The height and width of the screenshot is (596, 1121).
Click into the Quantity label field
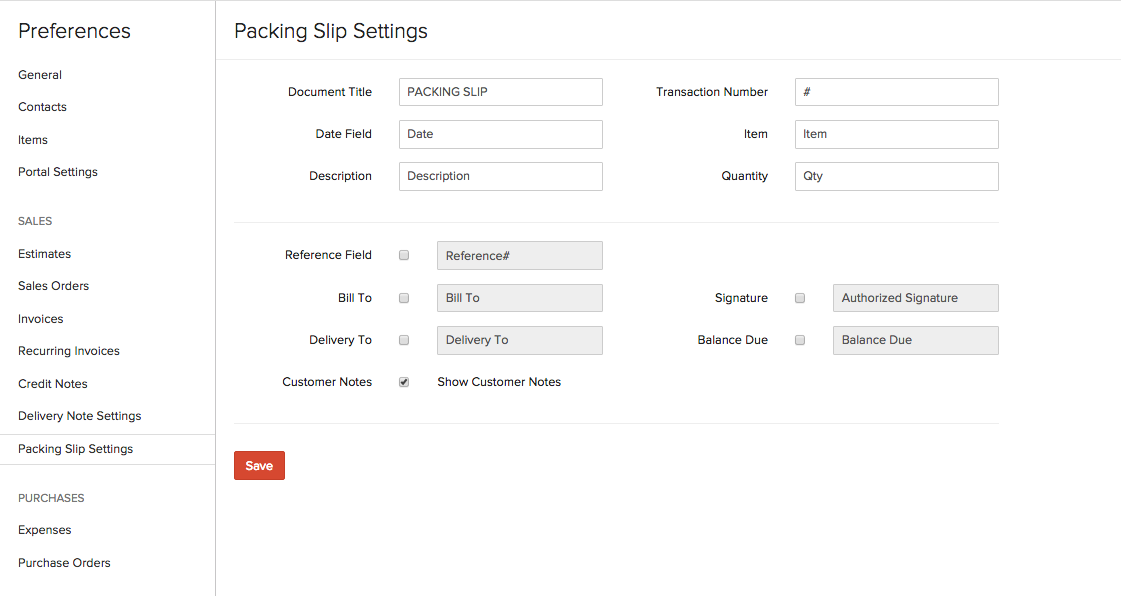(x=896, y=176)
